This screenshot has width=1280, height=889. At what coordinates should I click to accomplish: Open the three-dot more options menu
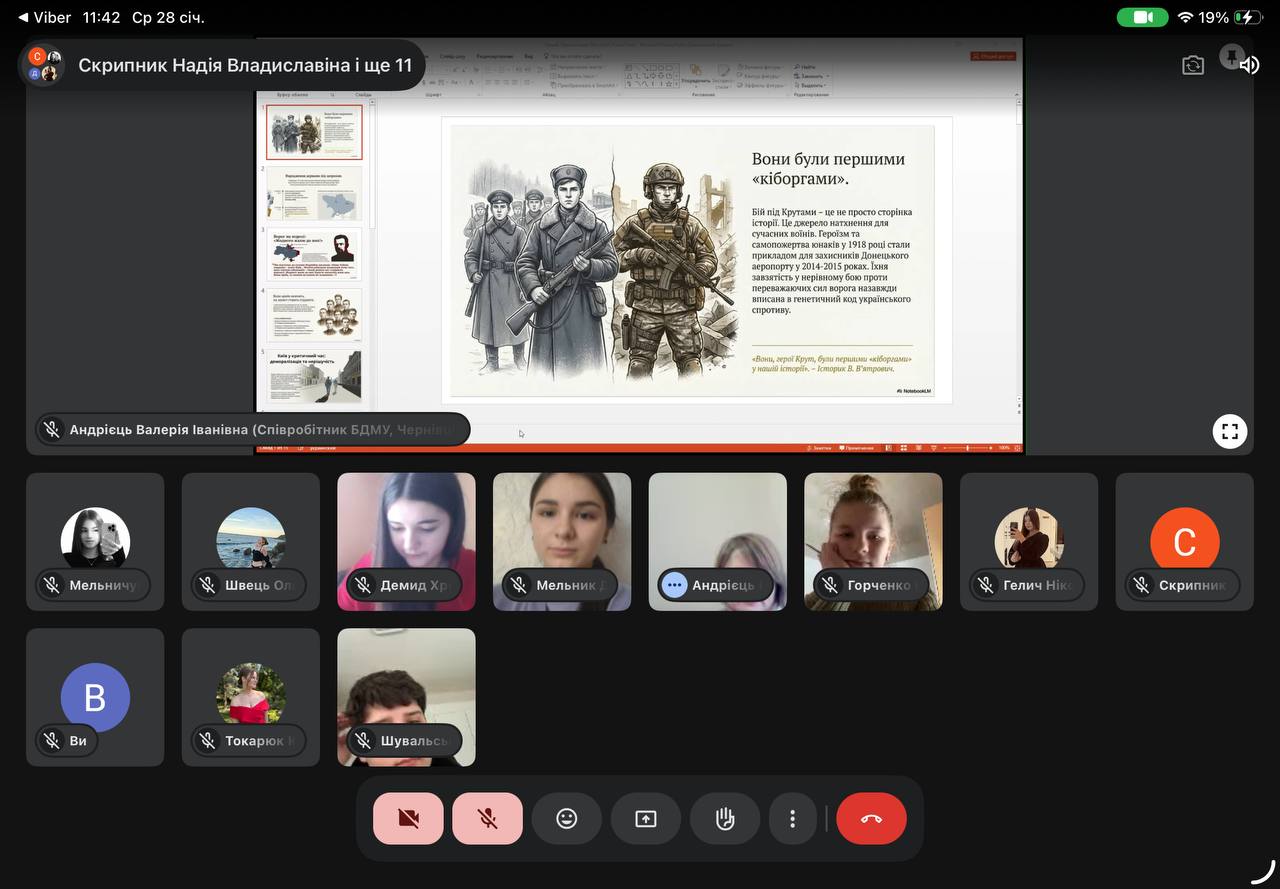click(x=792, y=819)
